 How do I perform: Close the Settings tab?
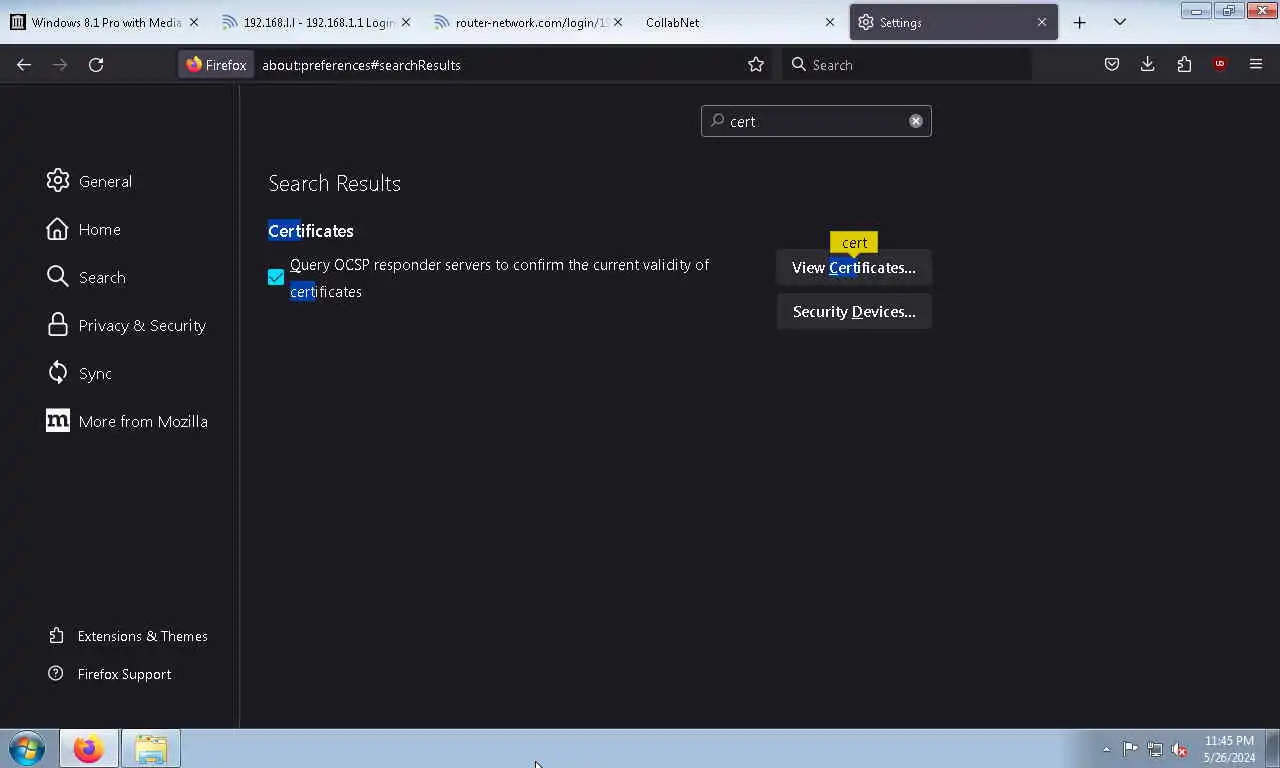click(x=1041, y=22)
